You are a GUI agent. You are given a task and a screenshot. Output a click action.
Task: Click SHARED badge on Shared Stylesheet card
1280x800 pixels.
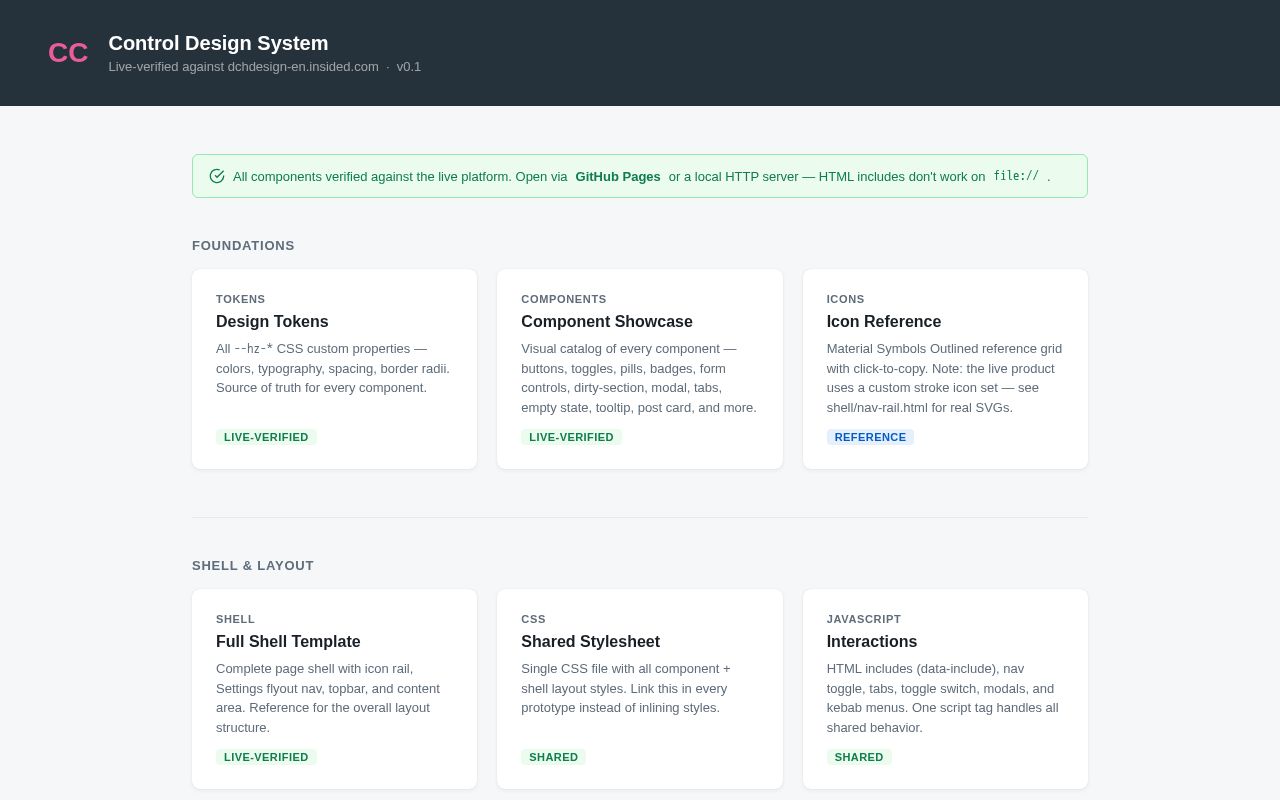[x=553, y=757]
